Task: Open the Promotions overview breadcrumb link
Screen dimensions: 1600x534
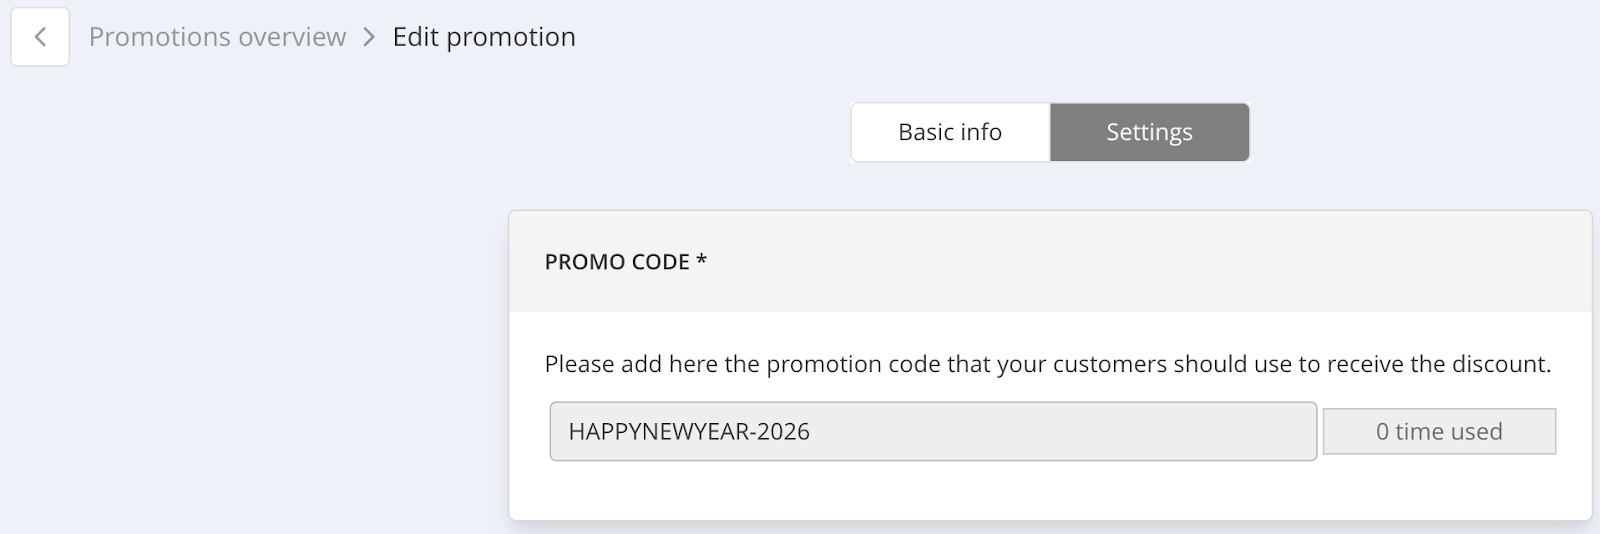Action: (x=217, y=37)
